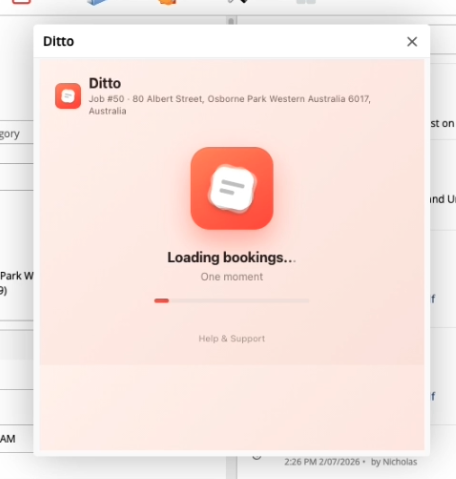Screen dimensions: 456x479
Task: Click the Ditto dialog title bar text
Action: [x=59, y=42]
